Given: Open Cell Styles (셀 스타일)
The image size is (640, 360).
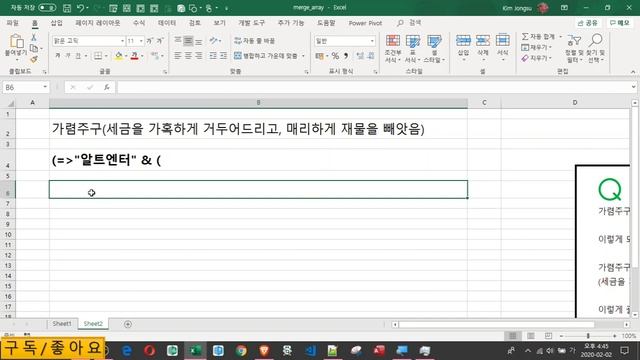Looking at the screenshot, I should click(433, 49).
